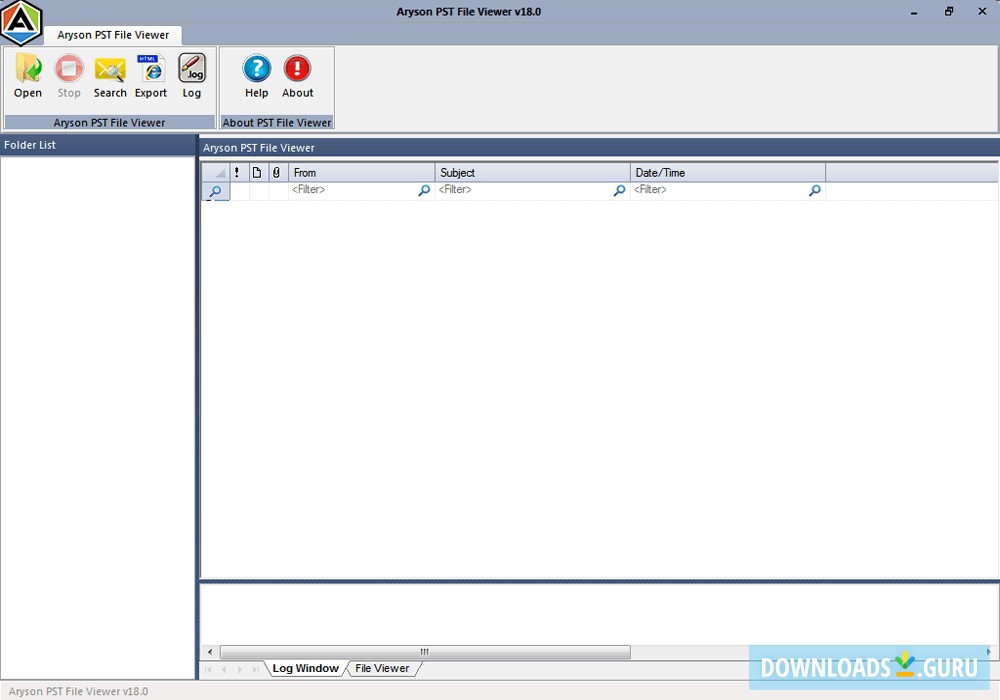Switch to the File Viewer tab

tap(383, 668)
